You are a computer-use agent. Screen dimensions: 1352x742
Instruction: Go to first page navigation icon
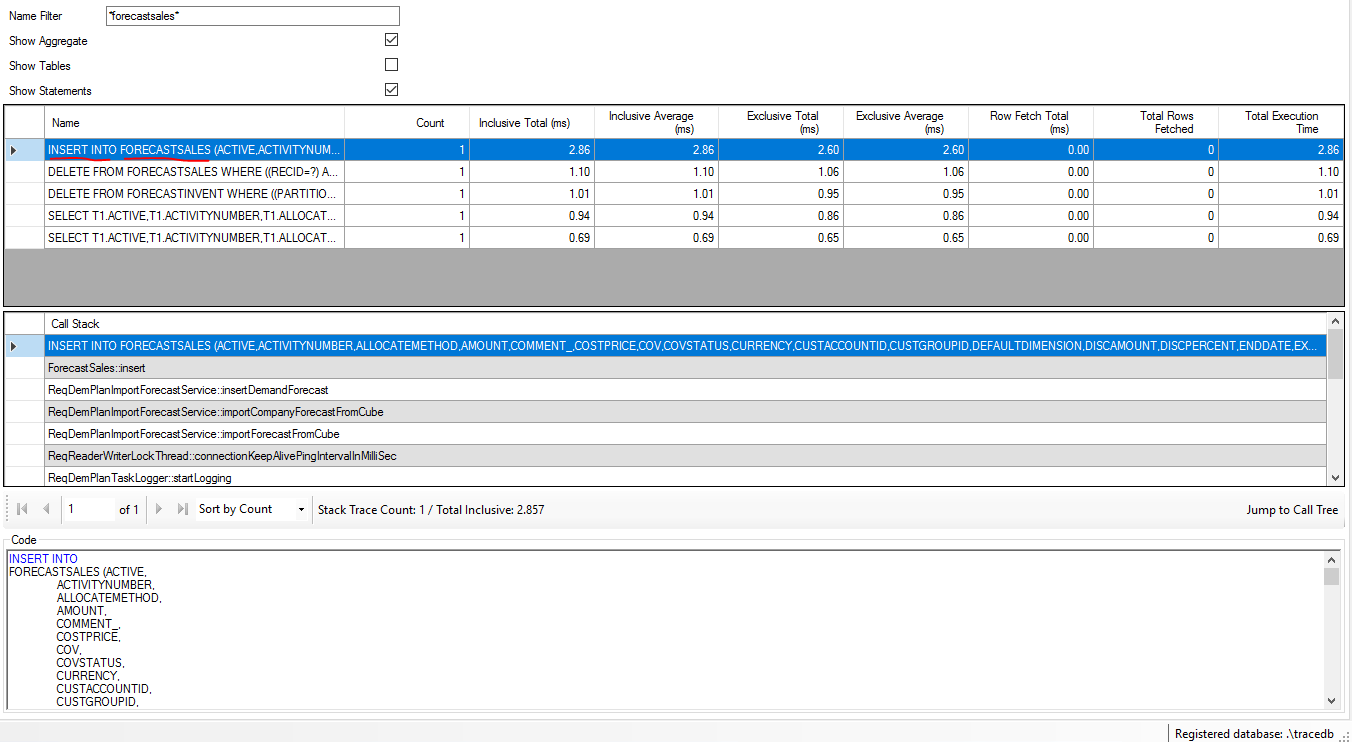point(22,510)
